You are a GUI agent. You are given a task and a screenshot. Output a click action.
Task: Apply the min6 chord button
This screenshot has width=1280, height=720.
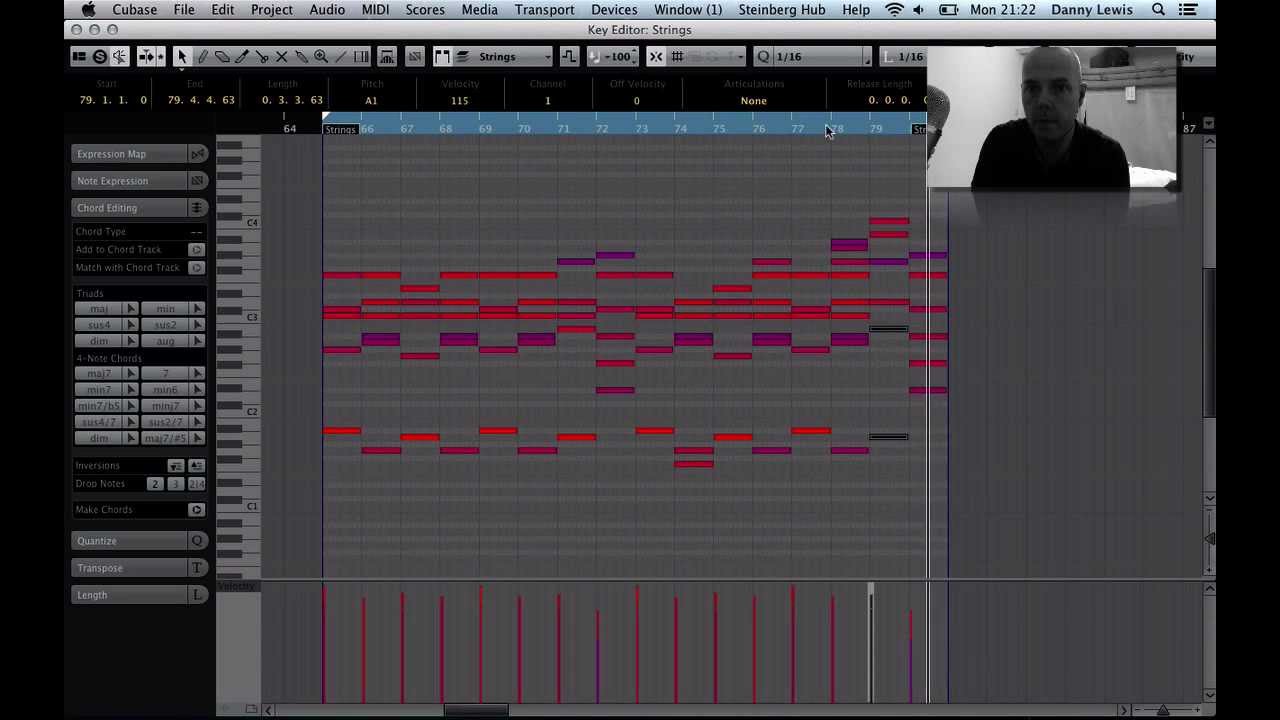pyautogui.click(x=165, y=390)
